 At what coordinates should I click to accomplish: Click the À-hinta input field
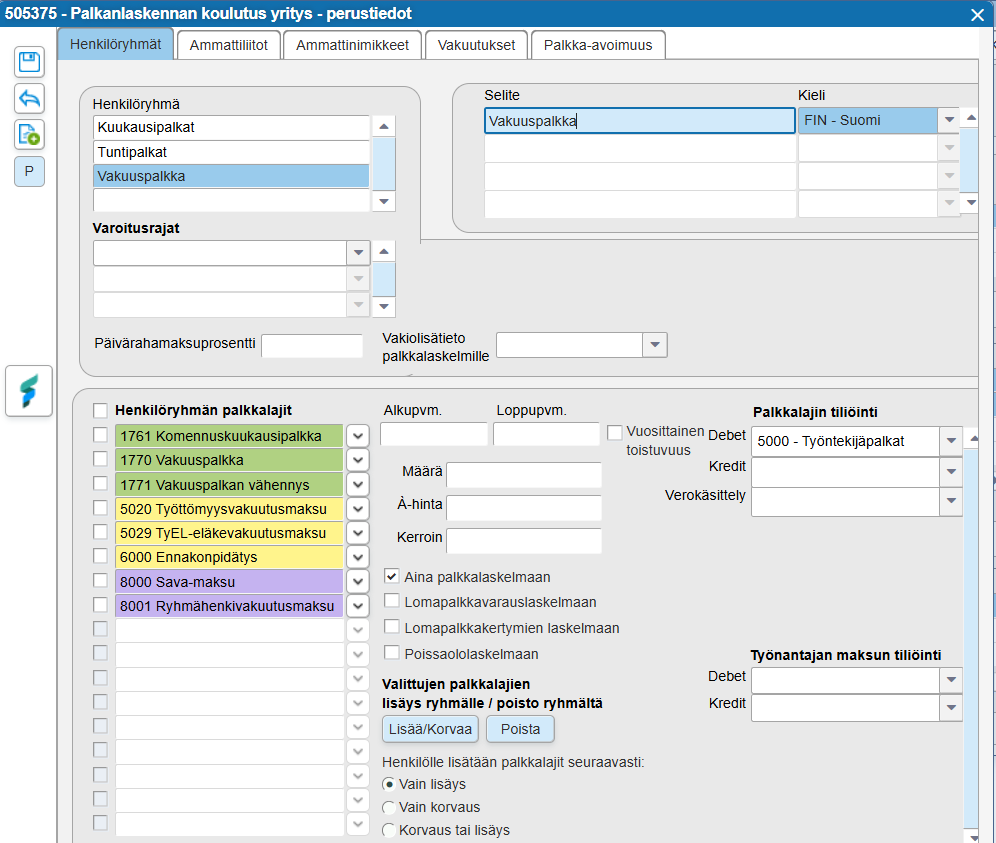click(x=524, y=507)
